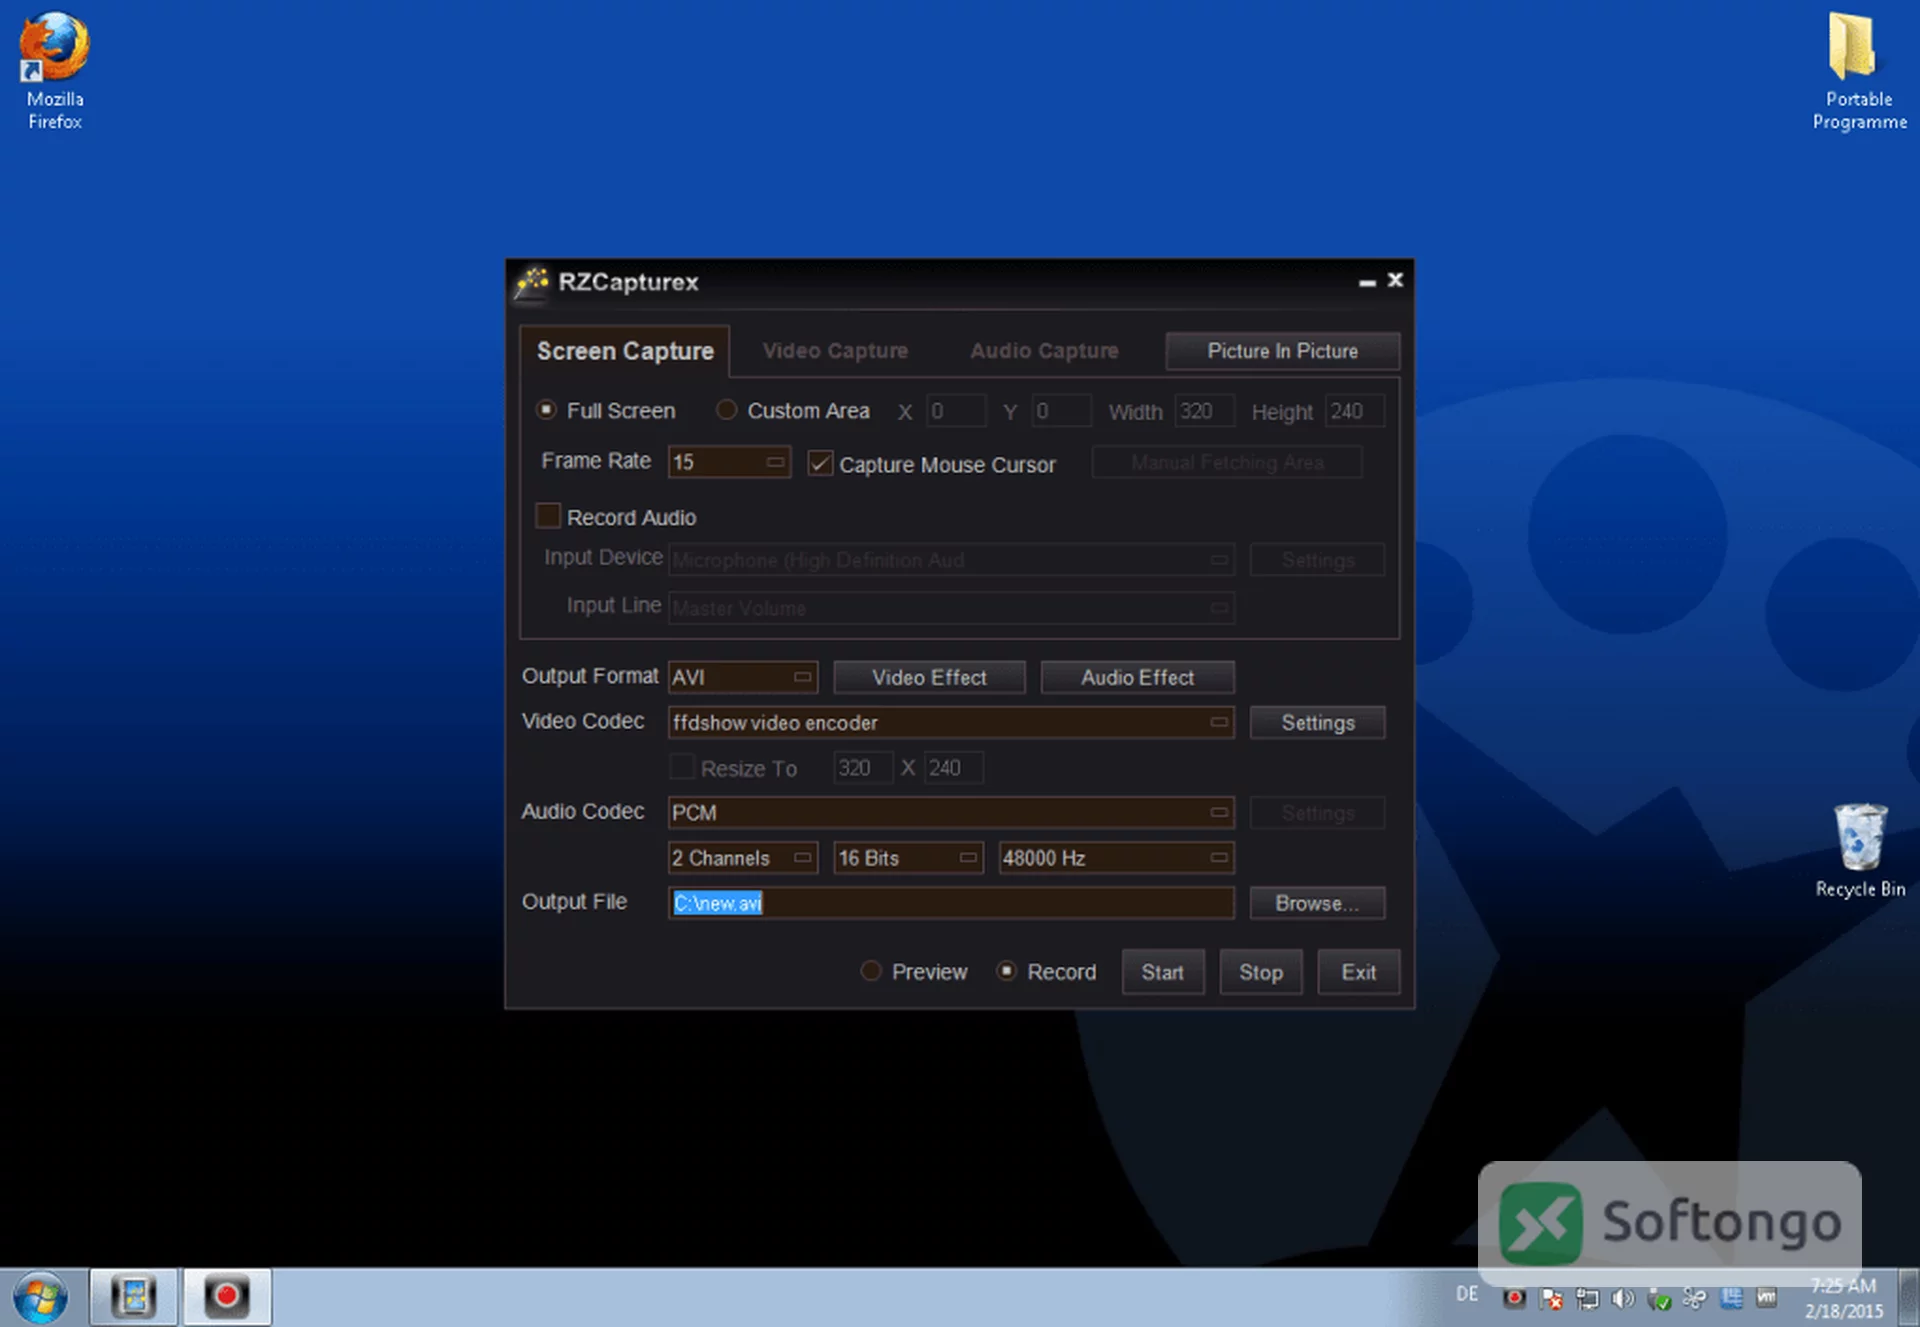Open the film-strip app in the taskbar
The height and width of the screenshot is (1327, 1920).
coord(133,1297)
